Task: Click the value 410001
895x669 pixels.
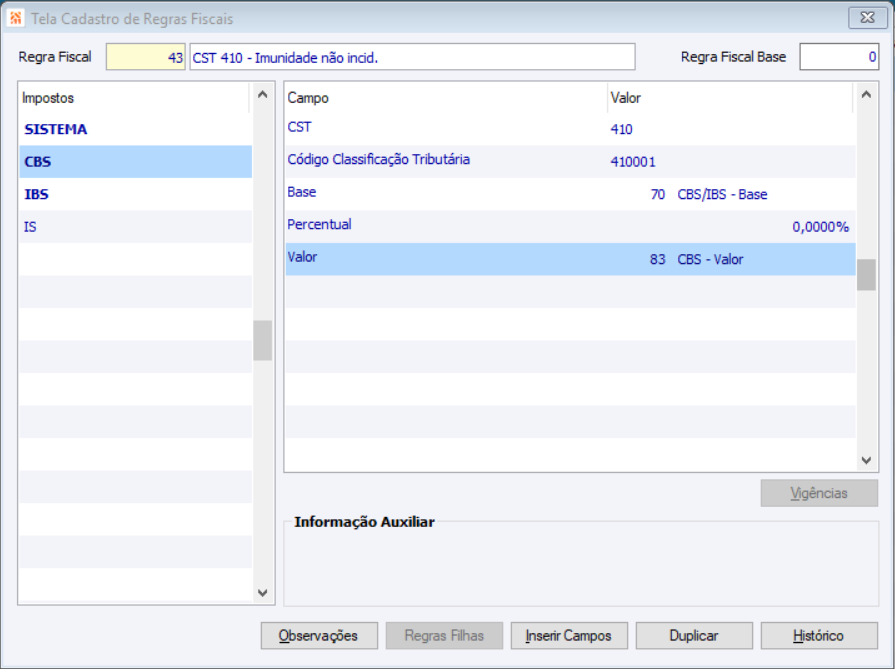Action: [x=633, y=162]
